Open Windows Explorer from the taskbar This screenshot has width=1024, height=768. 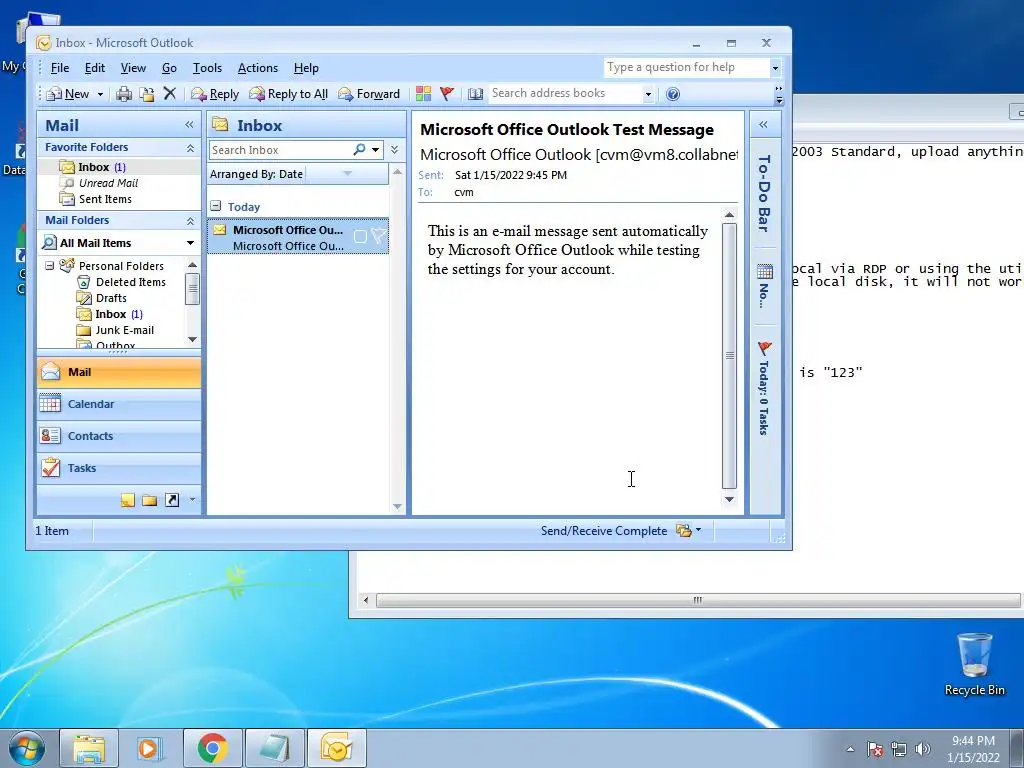89,749
